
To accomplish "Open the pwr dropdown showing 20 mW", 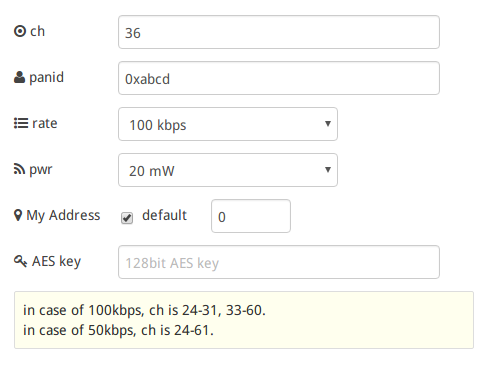I will tap(228, 170).
